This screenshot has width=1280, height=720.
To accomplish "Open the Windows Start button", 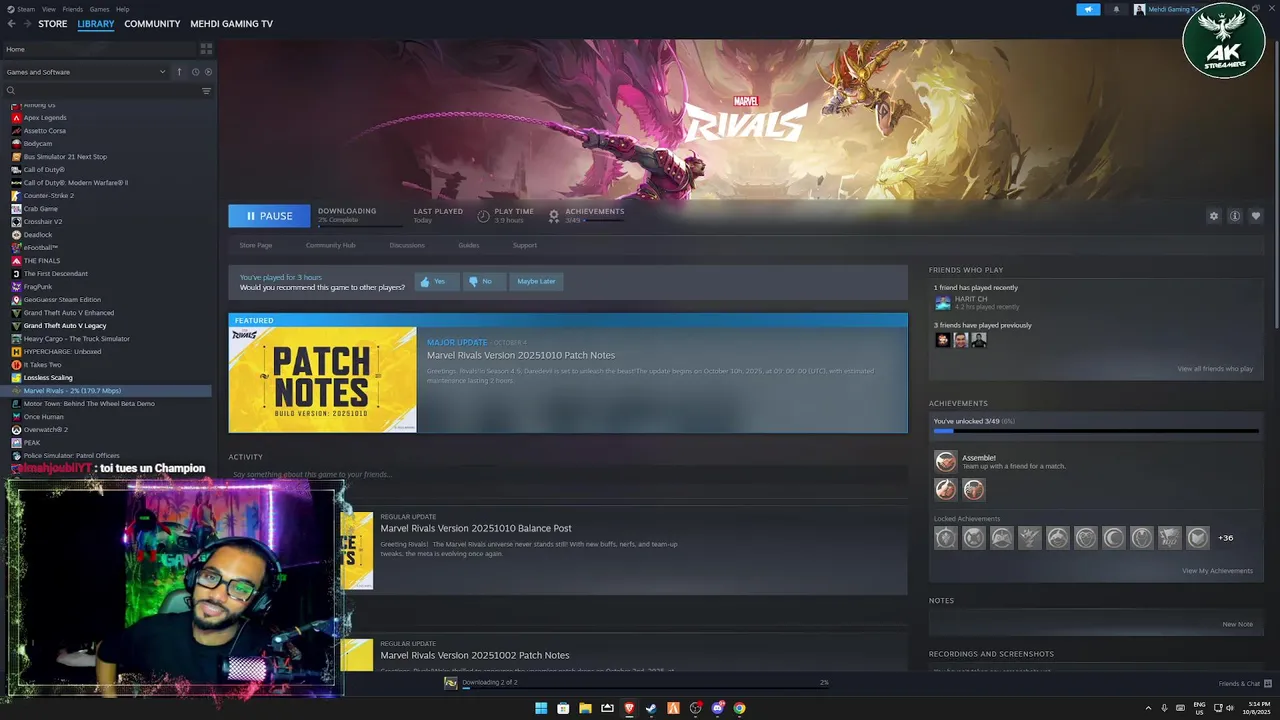I will pos(541,708).
